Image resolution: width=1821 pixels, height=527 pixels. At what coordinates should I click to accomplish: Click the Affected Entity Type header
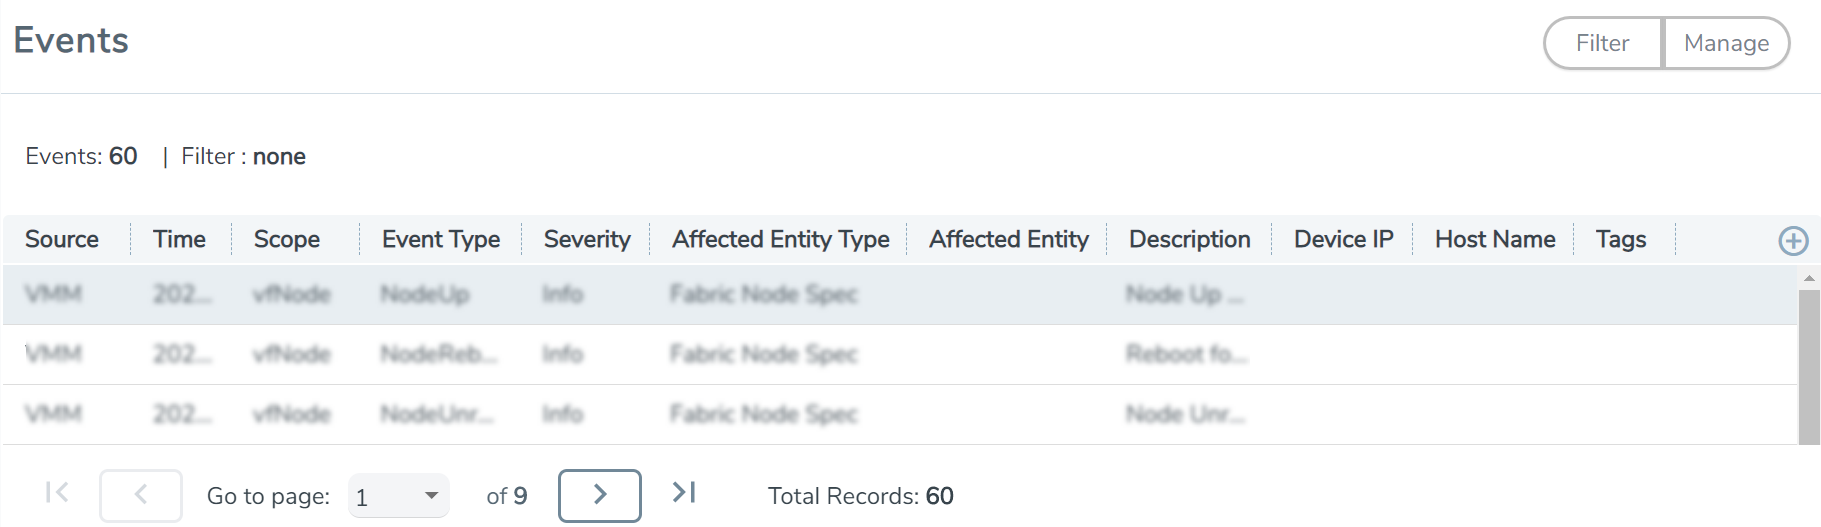click(x=781, y=239)
